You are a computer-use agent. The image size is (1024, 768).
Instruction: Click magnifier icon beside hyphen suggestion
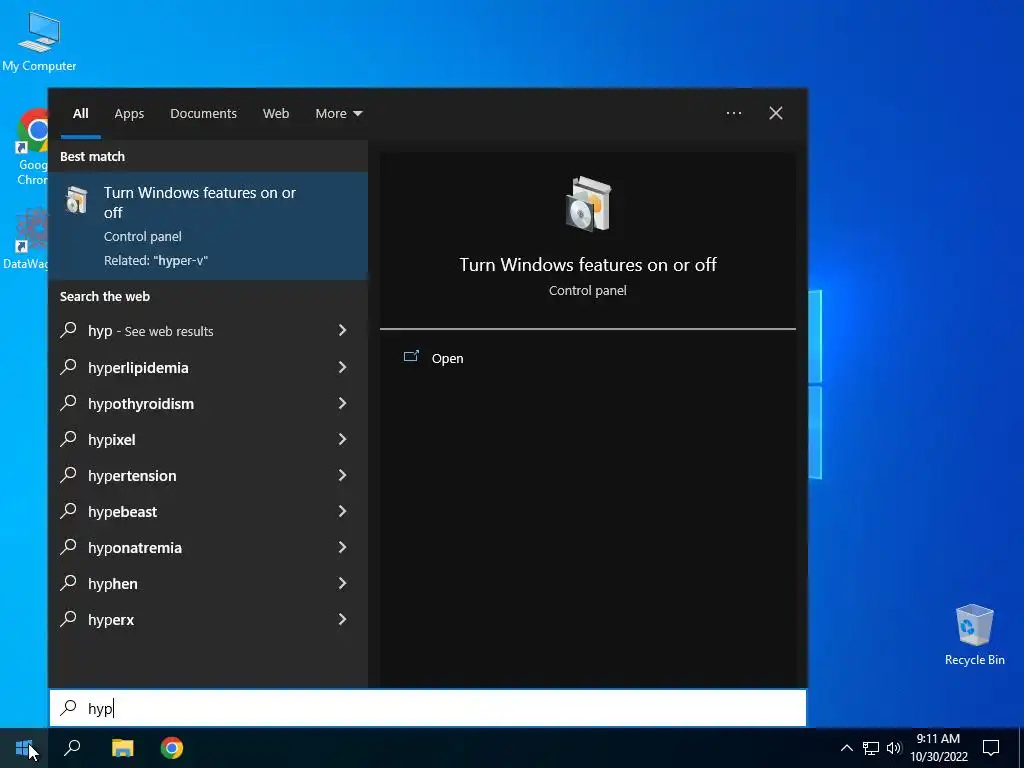tap(69, 582)
